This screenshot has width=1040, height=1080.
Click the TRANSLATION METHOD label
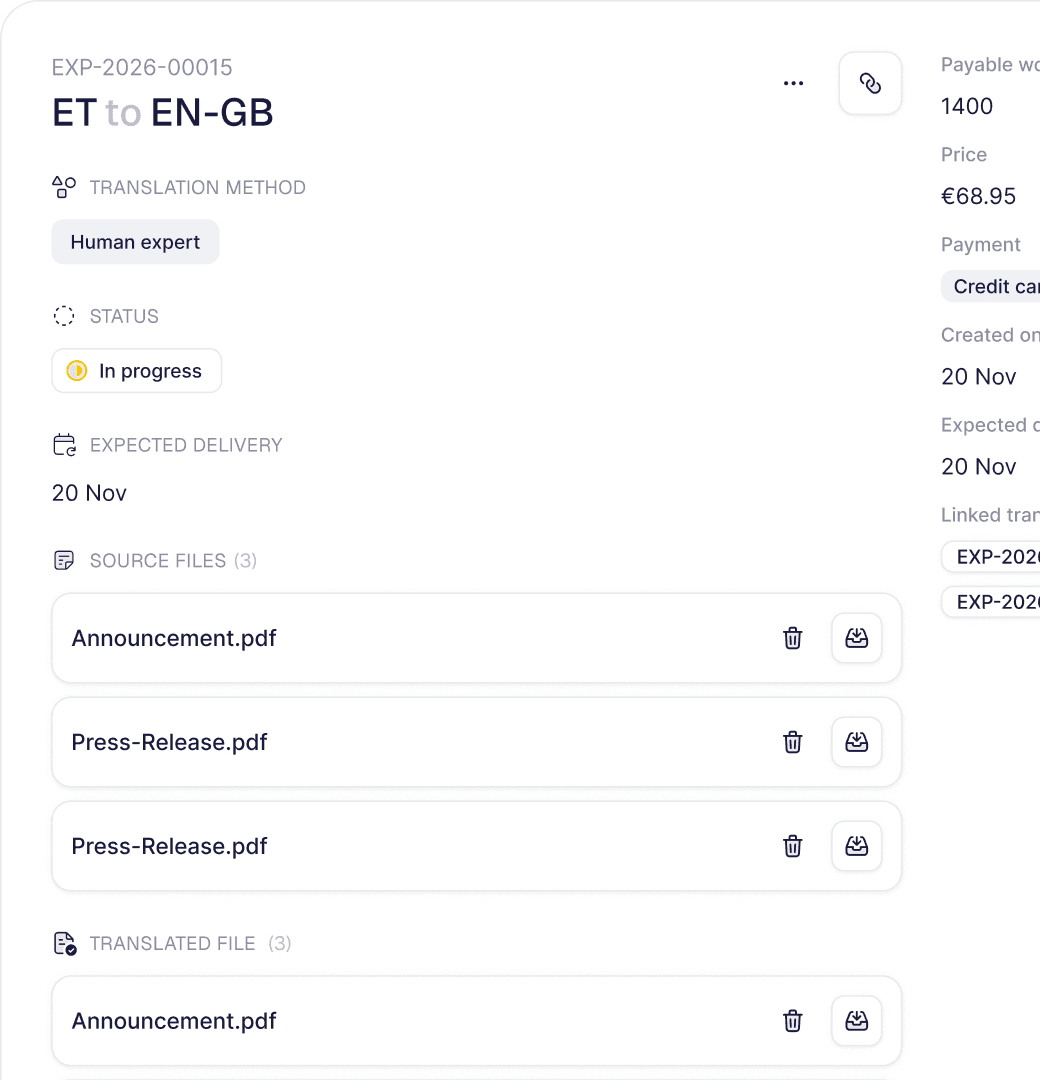pyautogui.click(x=198, y=187)
